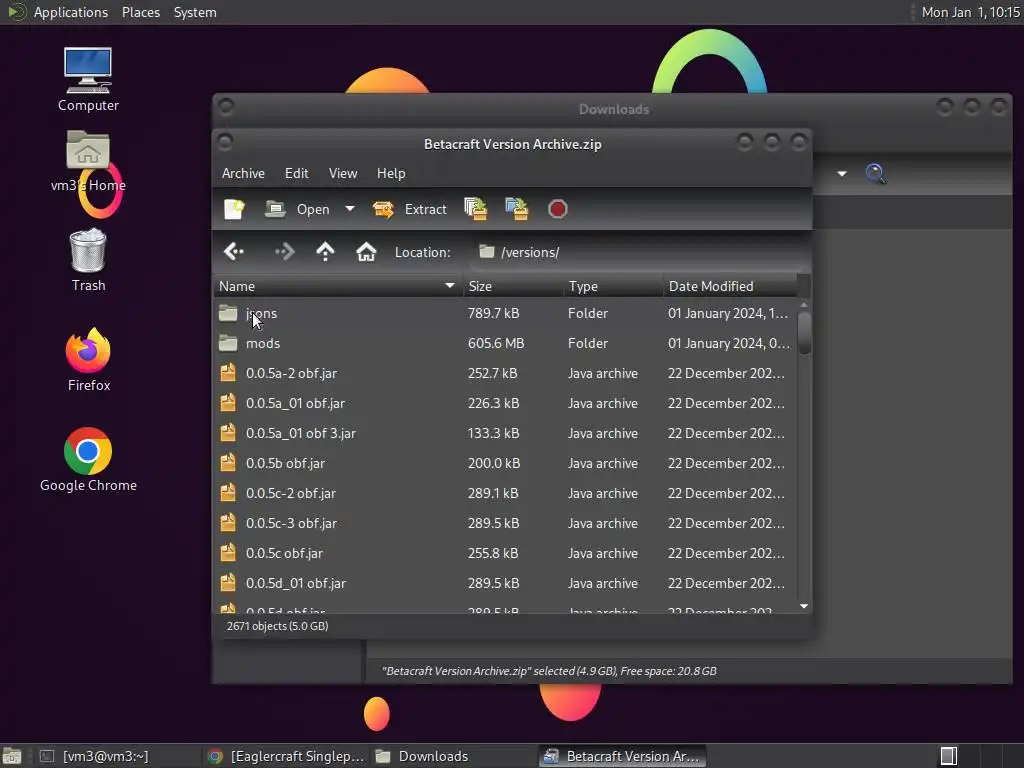The height and width of the screenshot is (768, 1024).
Task: Click window menu button of archive window
Action: pyautogui.click(x=225, y=142)
